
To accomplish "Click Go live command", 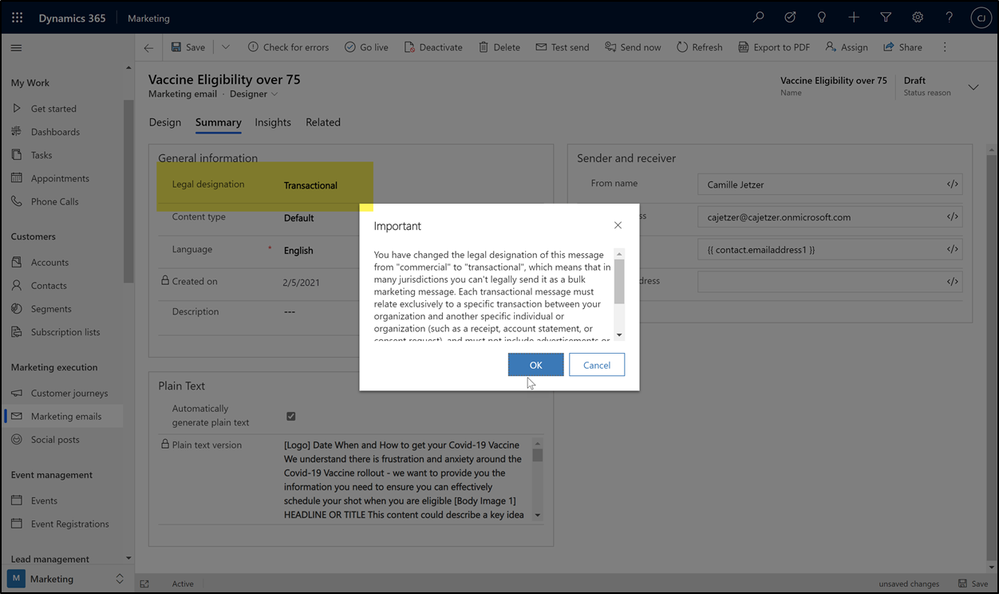I will pos(366,47).
